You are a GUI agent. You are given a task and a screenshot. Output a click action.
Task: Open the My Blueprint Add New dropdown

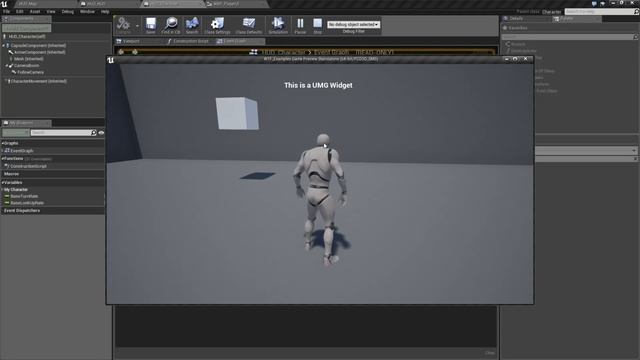(16, 133)
